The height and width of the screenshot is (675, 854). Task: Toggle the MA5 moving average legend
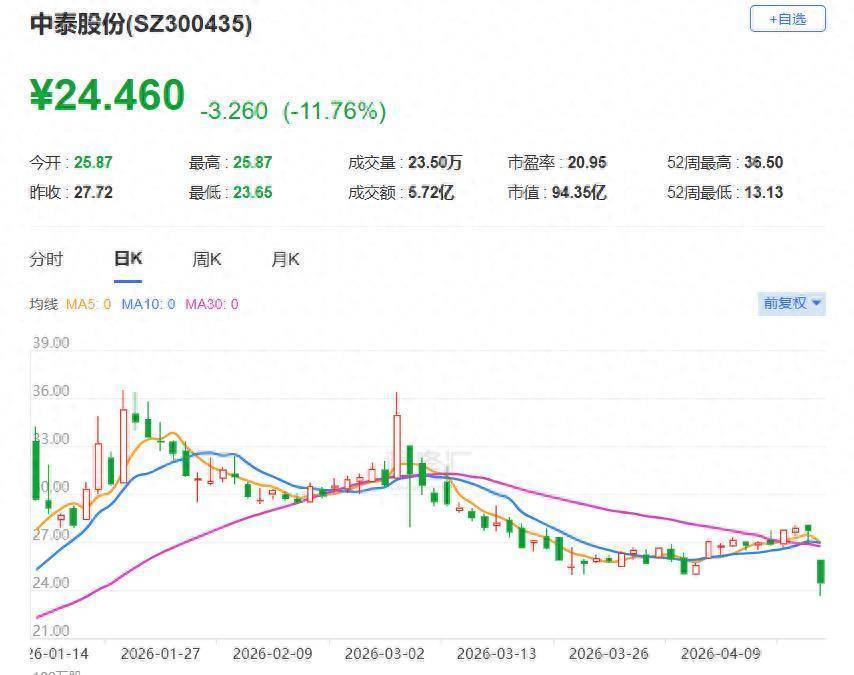[89, 304]
